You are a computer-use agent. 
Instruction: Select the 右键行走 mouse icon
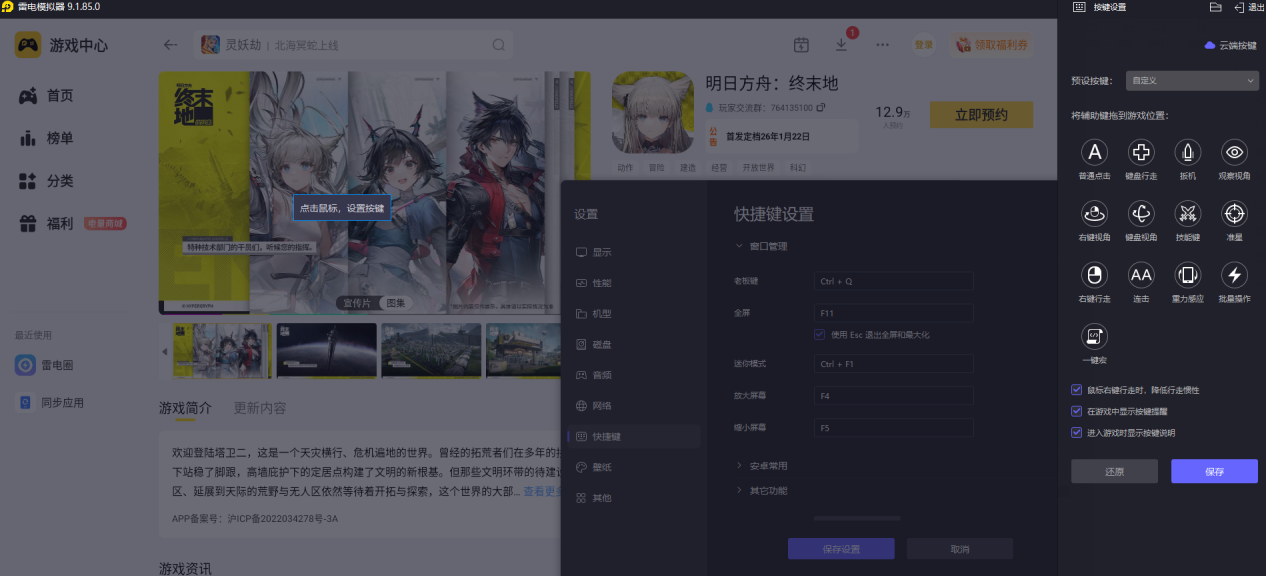tap(1095, 274)
